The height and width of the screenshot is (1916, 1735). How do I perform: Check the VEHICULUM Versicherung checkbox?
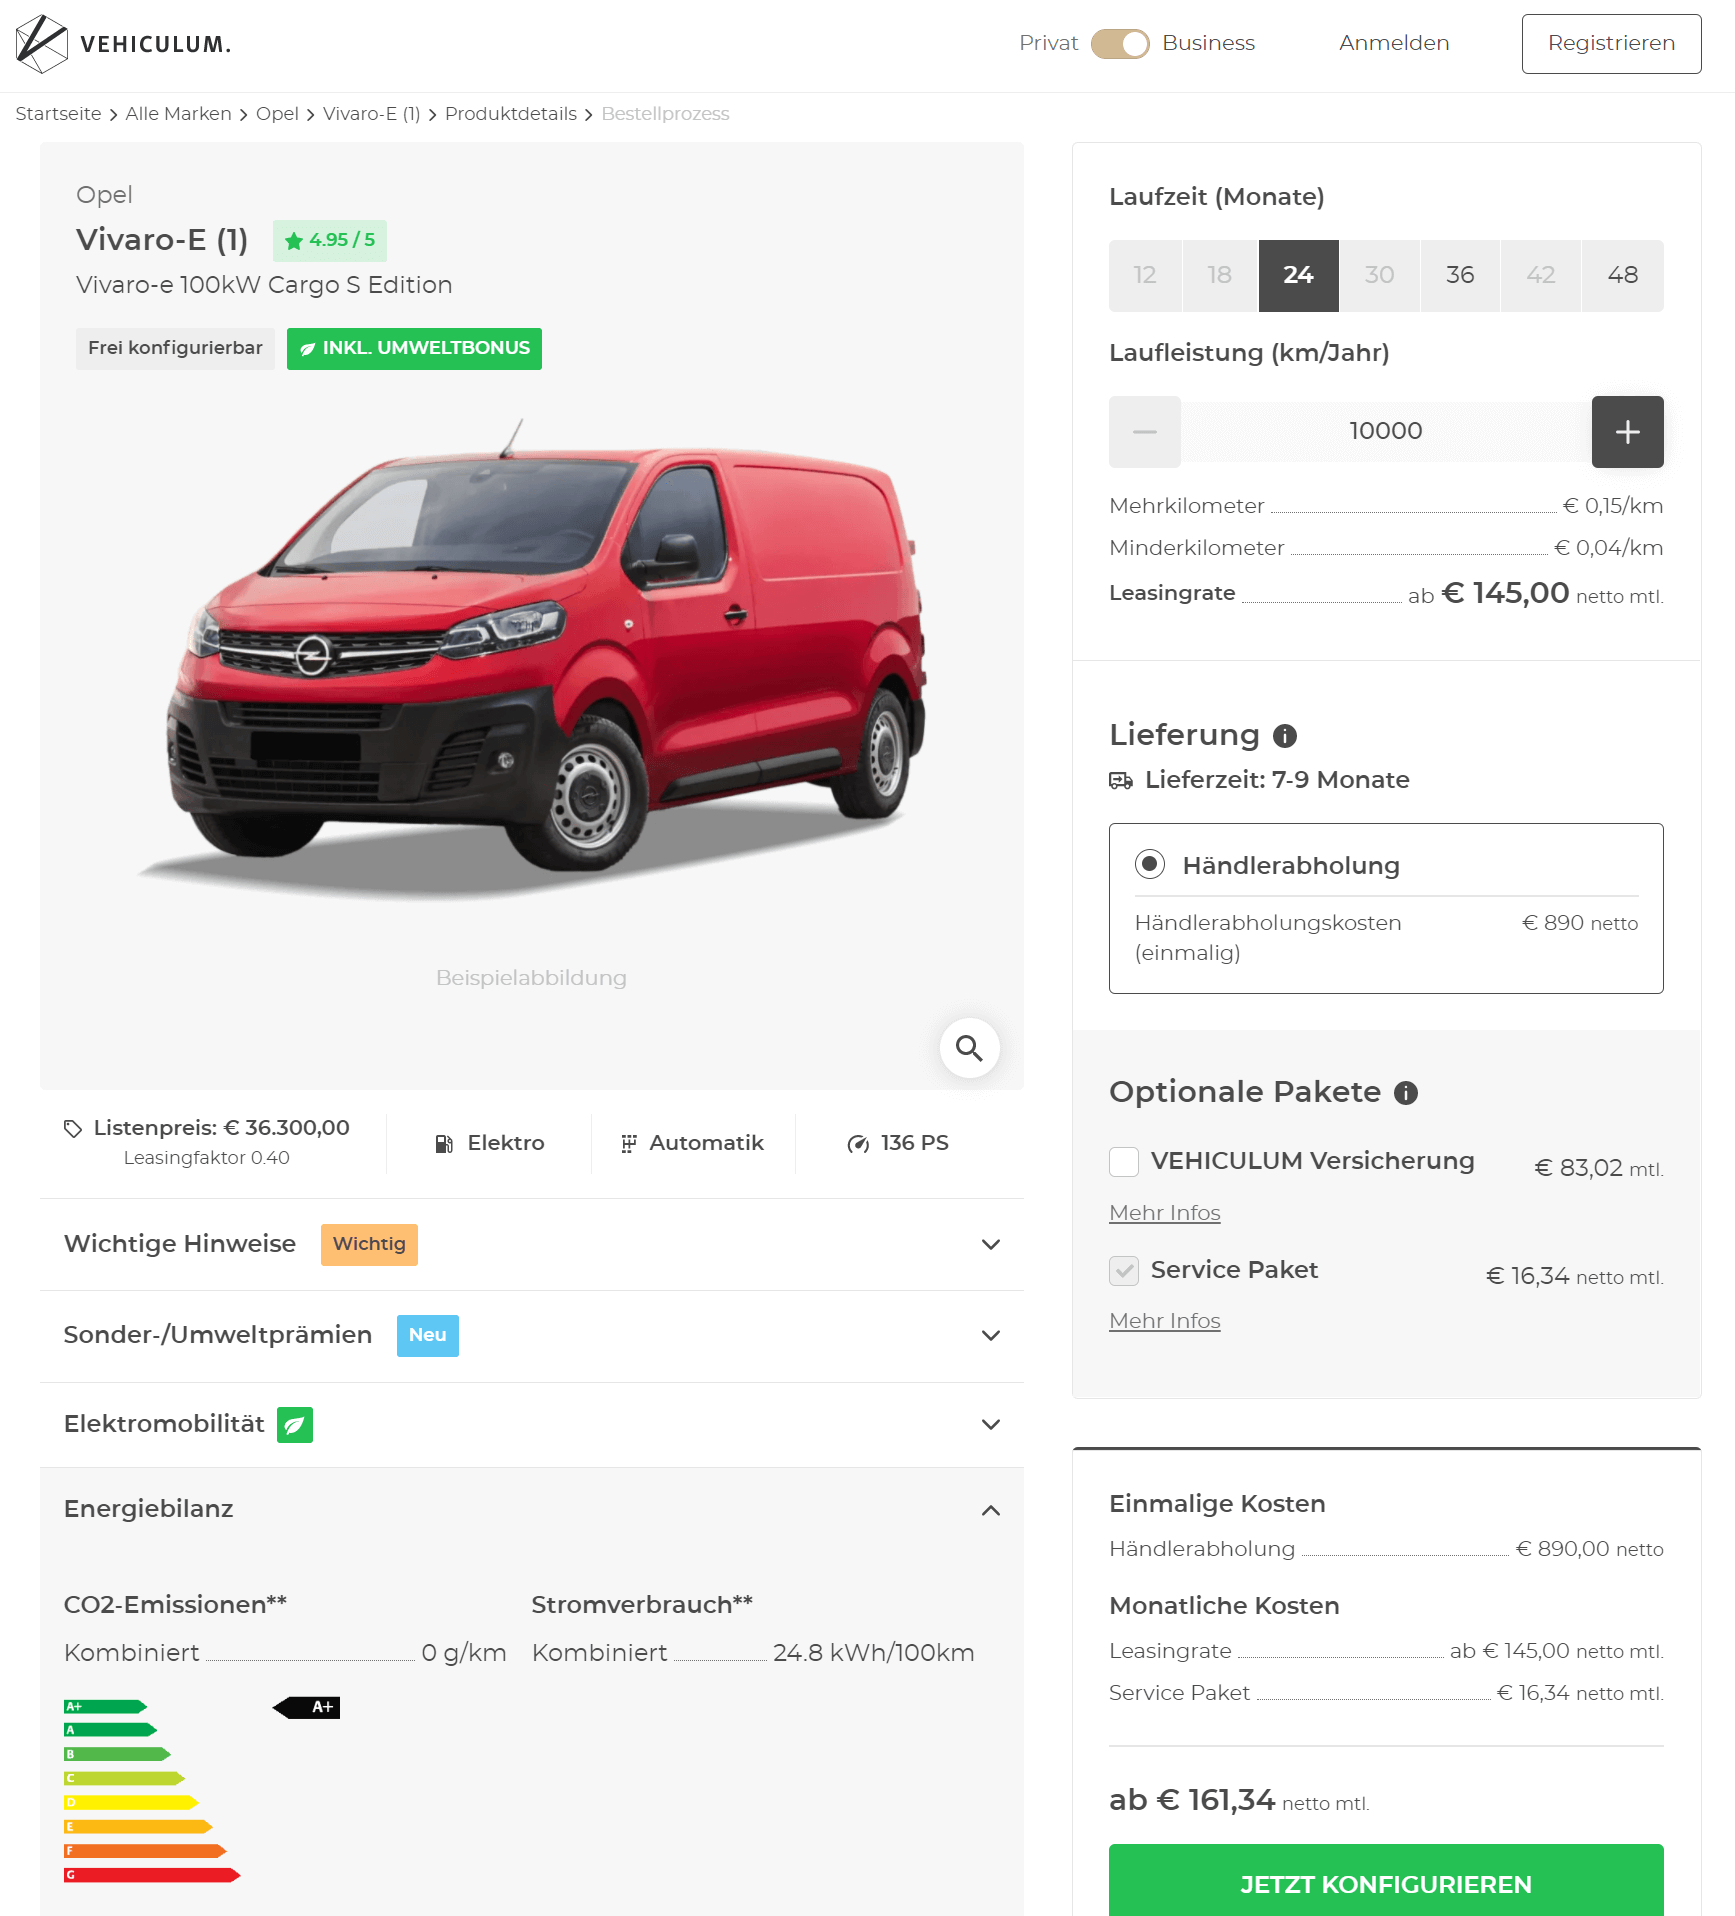coord(1124,1162)
